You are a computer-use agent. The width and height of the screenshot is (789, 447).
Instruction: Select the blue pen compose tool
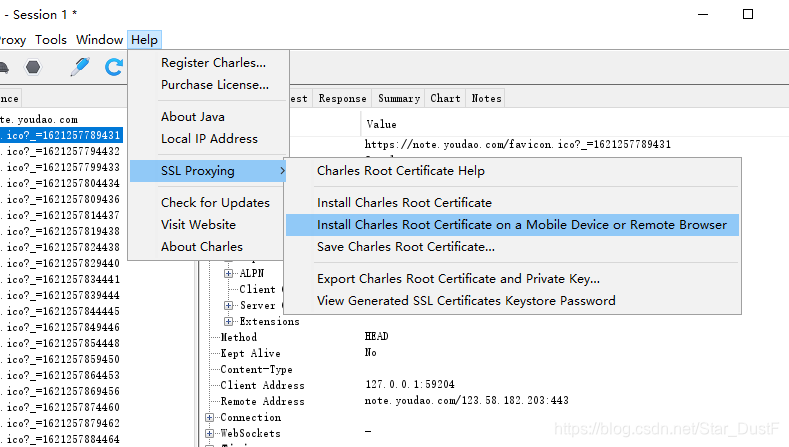[x=80, y=66]
